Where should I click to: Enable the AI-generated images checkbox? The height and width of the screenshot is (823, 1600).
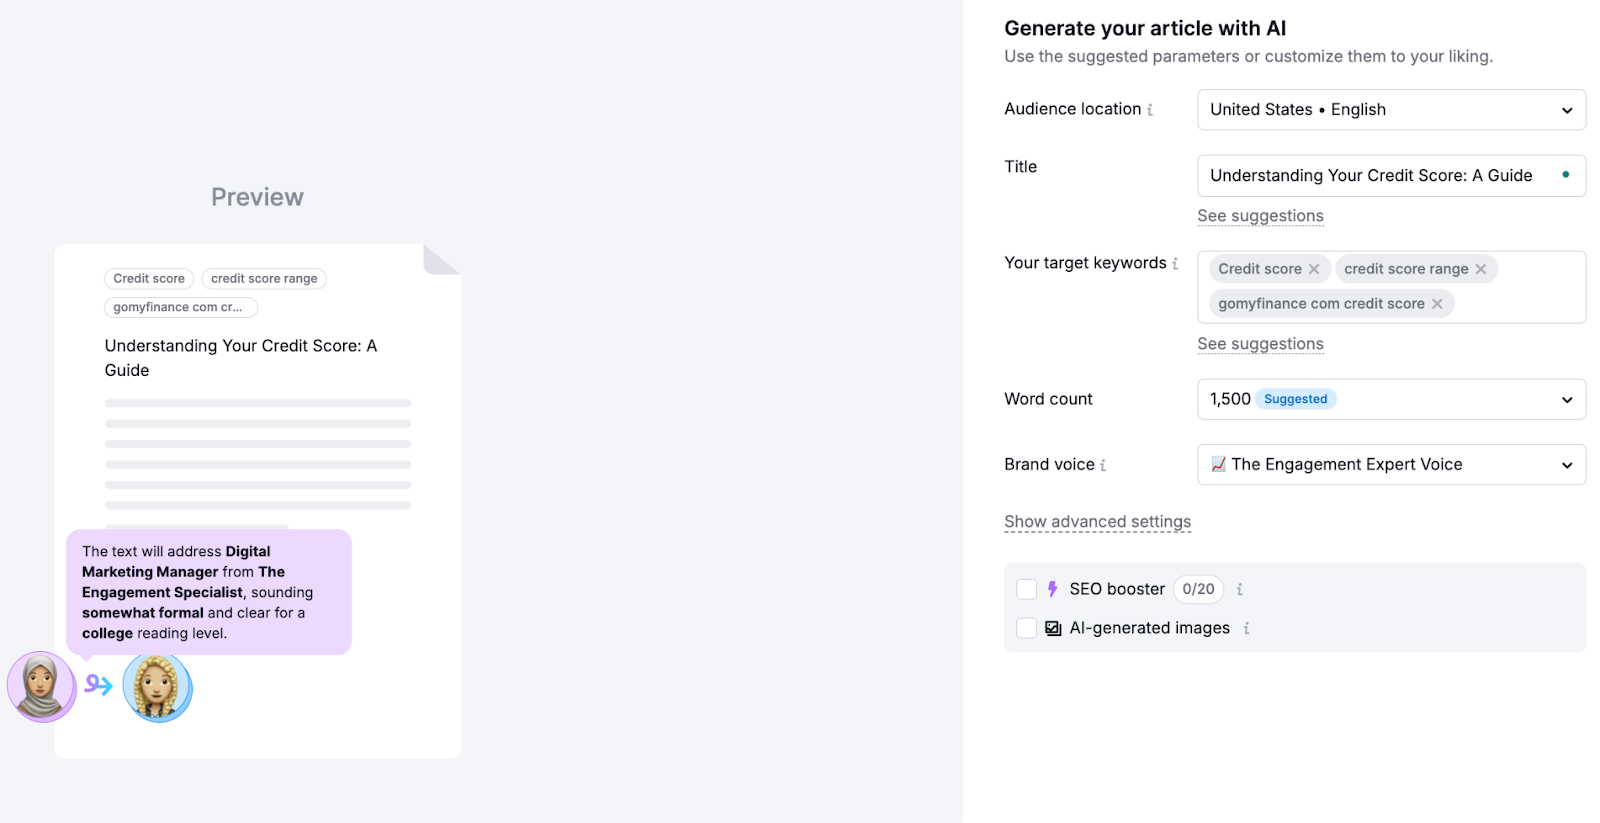coord(1026,628)
